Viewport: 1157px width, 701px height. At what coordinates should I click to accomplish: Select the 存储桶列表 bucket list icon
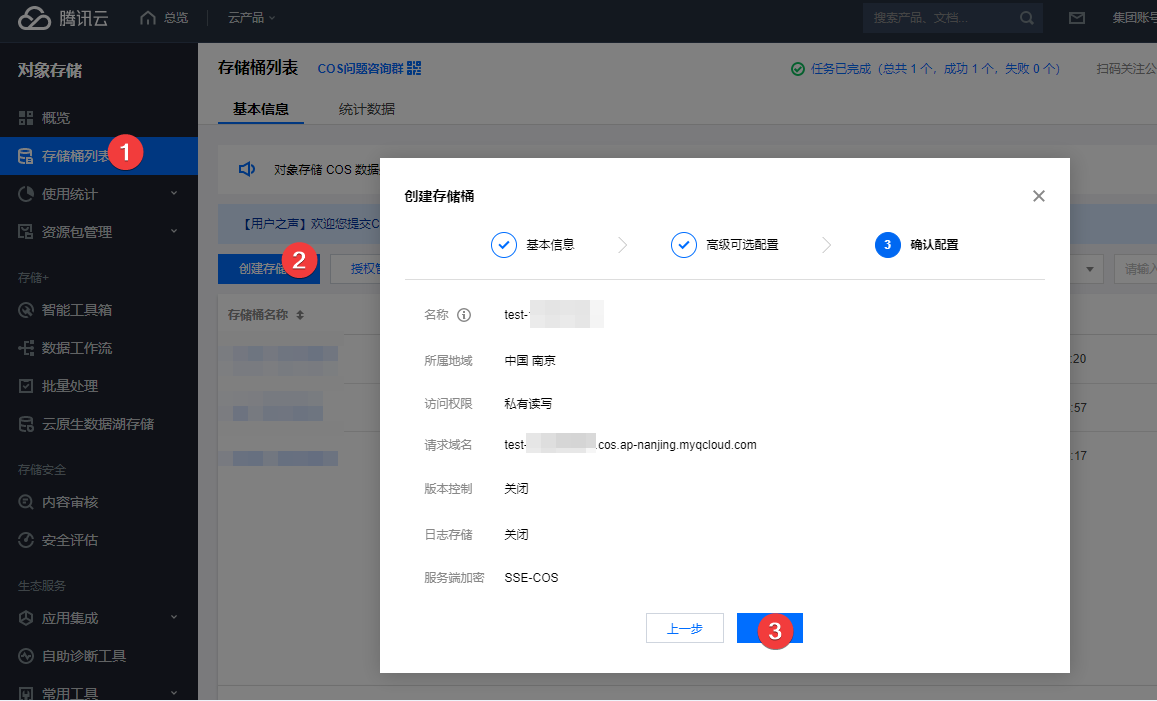pyautogui.click(x=27, y=155)
